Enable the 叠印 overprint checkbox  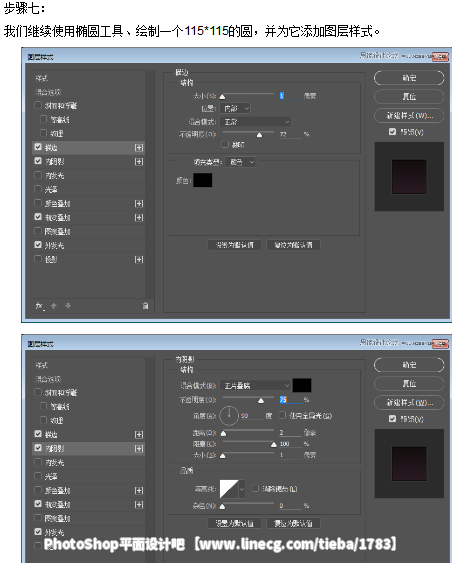click(225, 144)
